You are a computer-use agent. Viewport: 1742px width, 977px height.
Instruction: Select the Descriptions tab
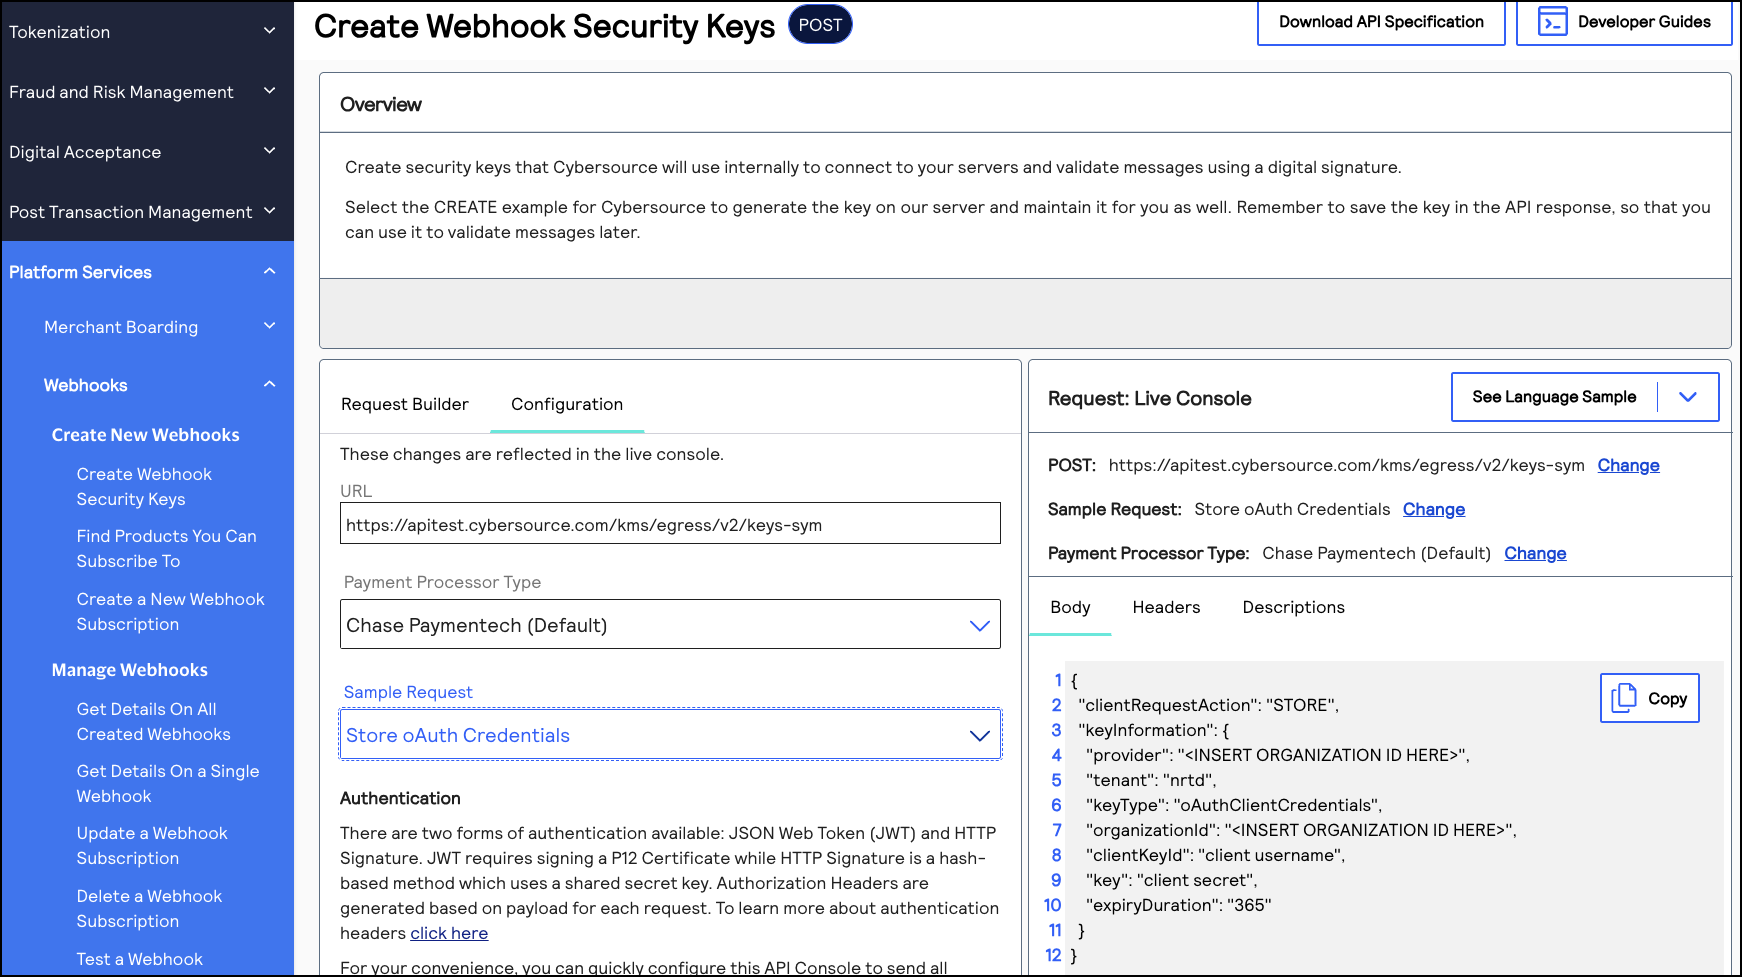point(1293,607)
